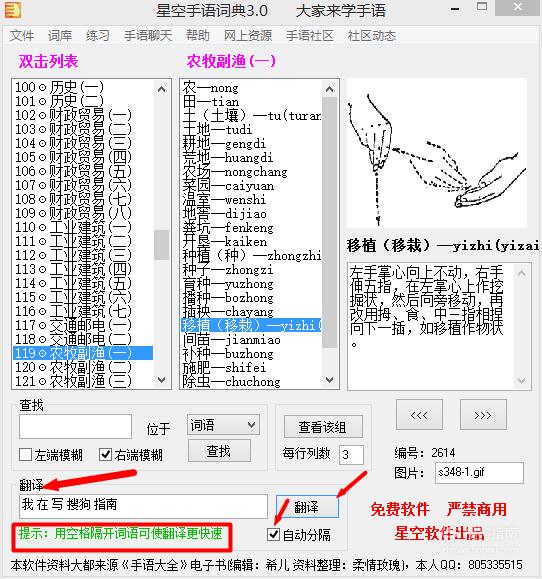Viewport: 542px width, 579px height.
Task: Select word 土地—tudi
Action: (x=251, y=130)
